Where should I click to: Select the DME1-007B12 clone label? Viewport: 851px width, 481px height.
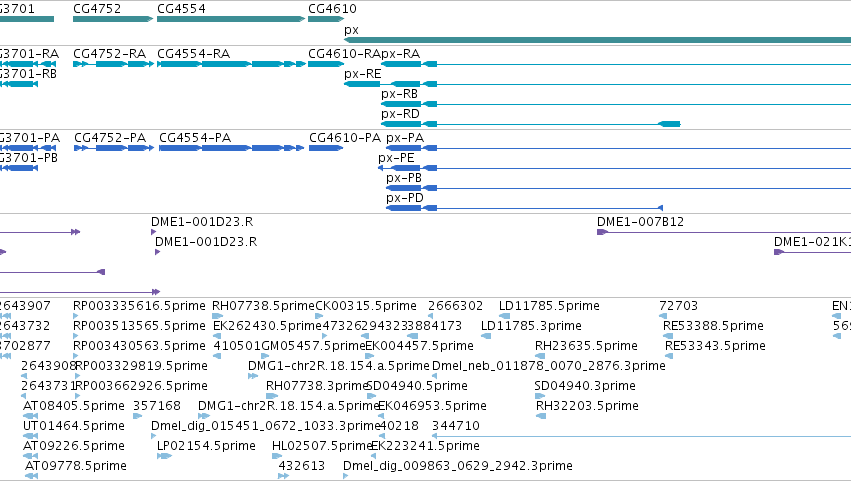coord(640,222)
